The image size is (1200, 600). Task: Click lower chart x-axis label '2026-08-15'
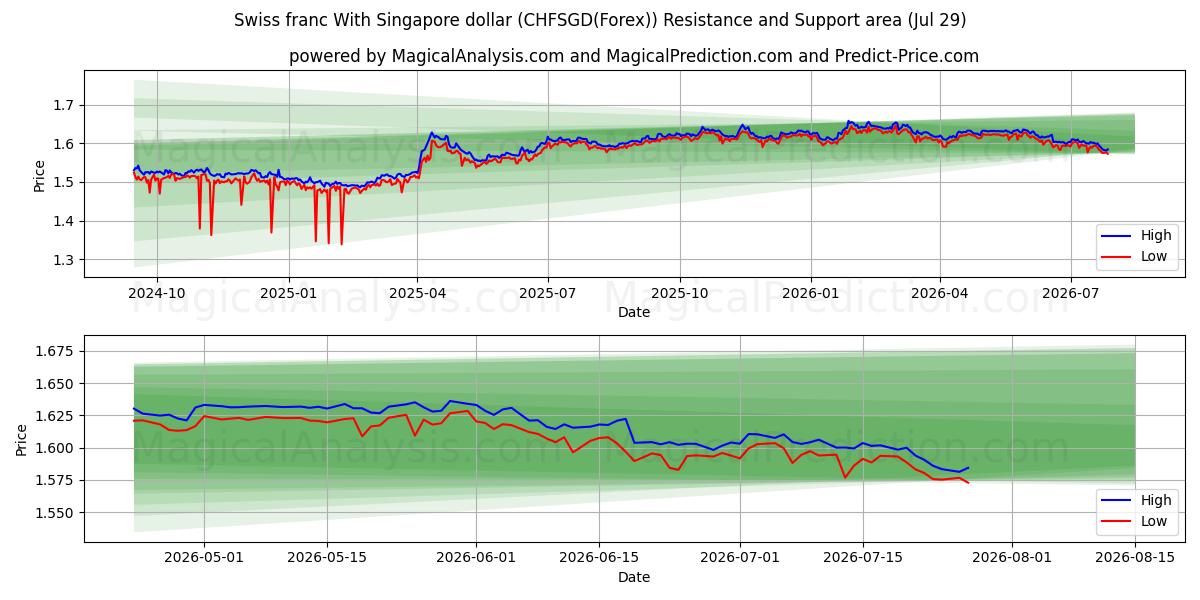pos(1136,559)
